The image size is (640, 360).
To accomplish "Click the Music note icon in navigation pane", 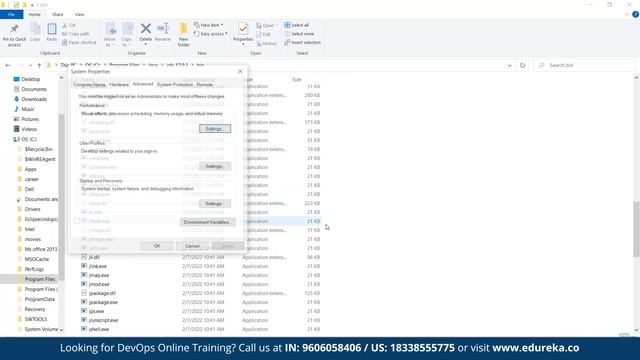I will [16, 109].
